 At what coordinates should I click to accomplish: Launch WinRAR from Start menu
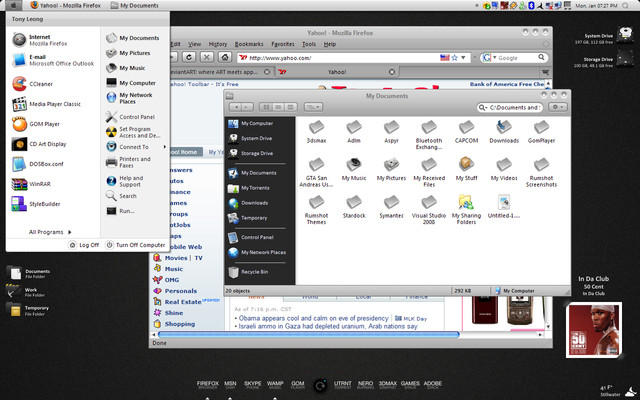31,184
